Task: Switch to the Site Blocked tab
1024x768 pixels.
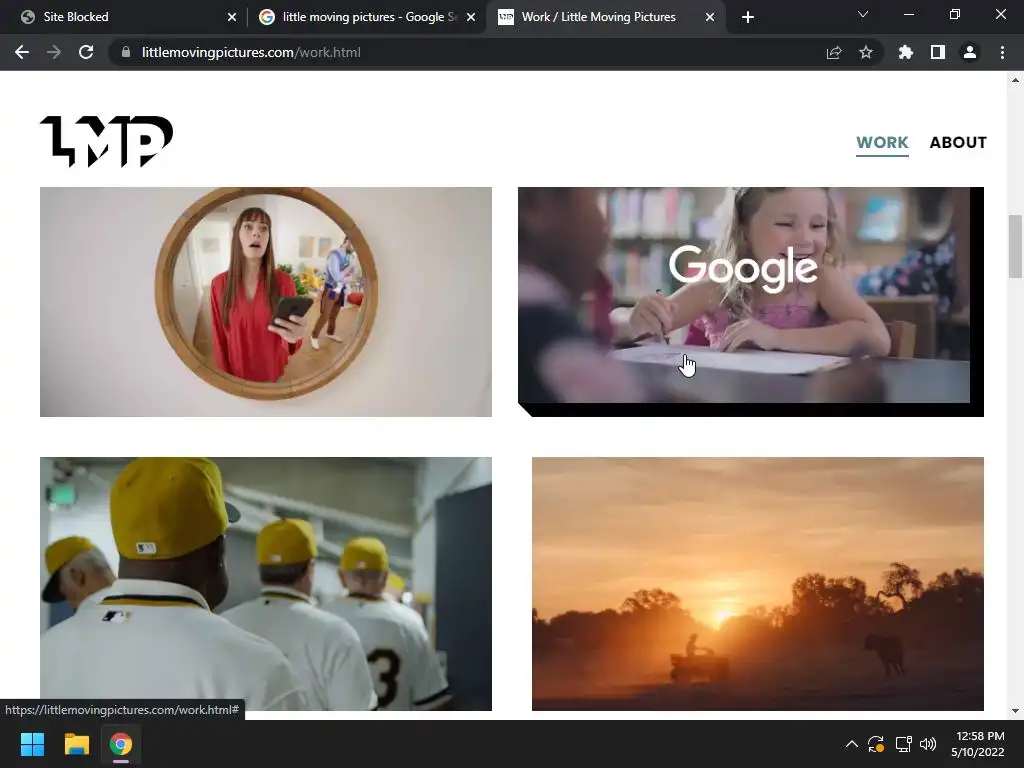Action: tap(124, 17)
